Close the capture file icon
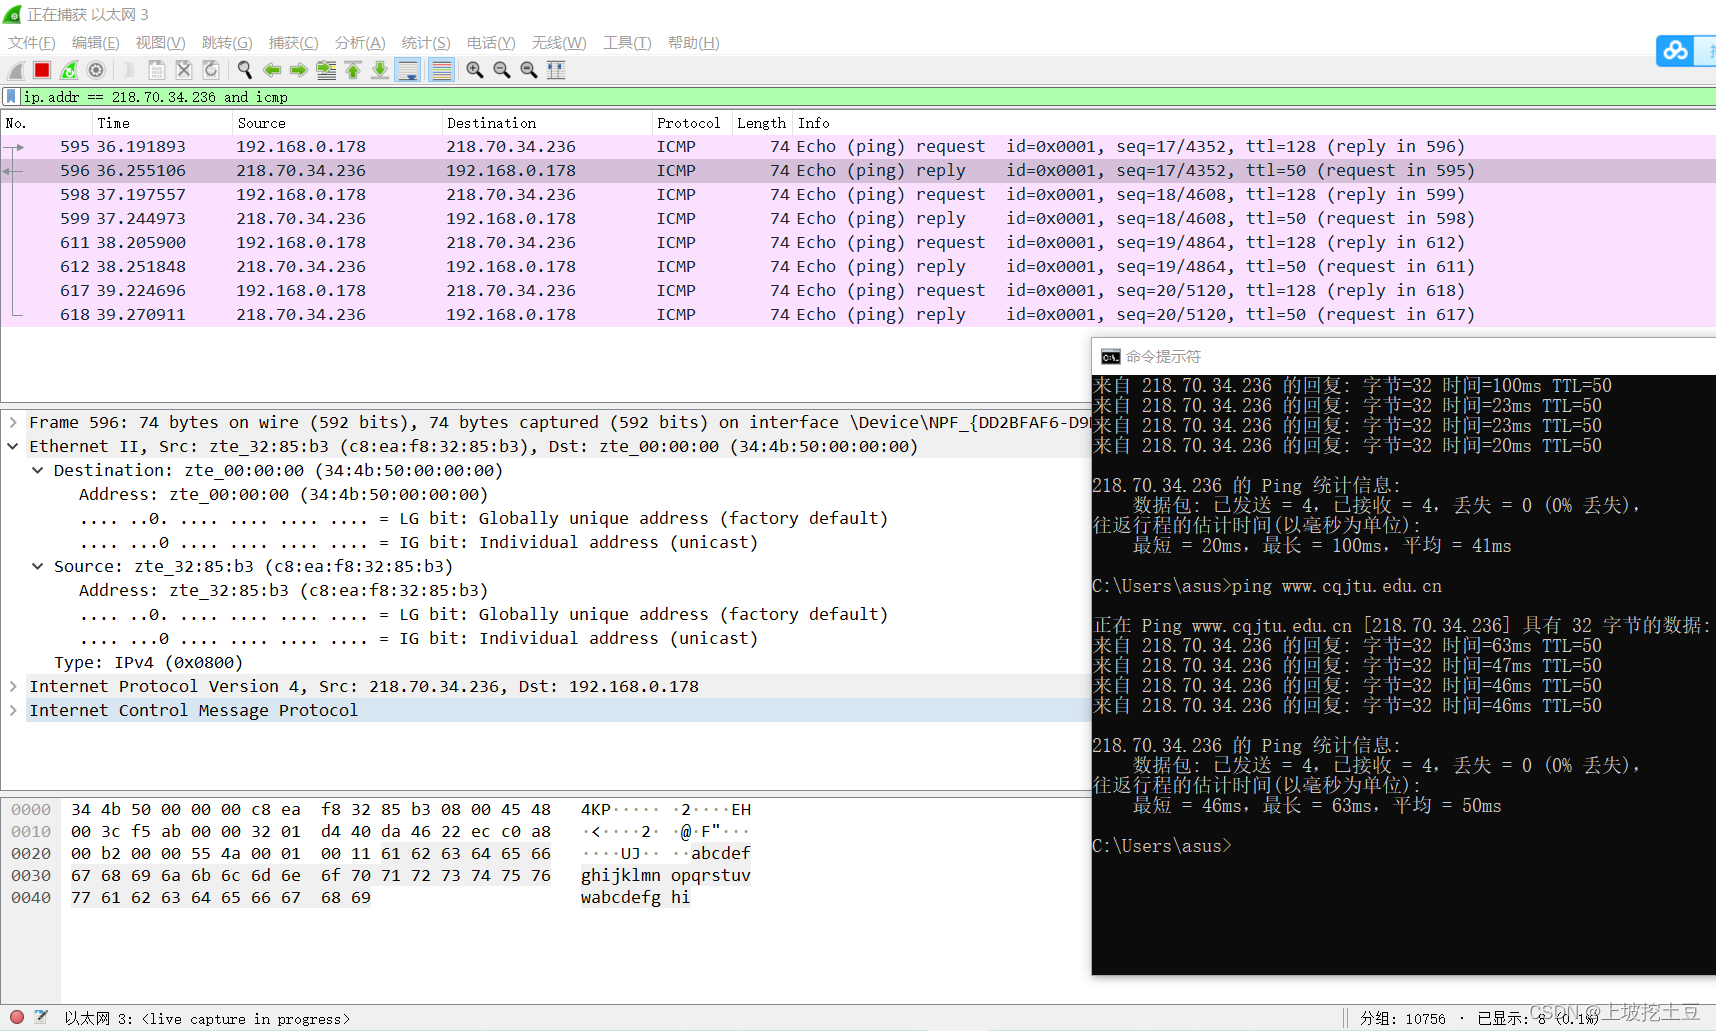Image resolution: width=1716 pixels, height=1031 pixels. pyautogui.click(x=183, y=70)
